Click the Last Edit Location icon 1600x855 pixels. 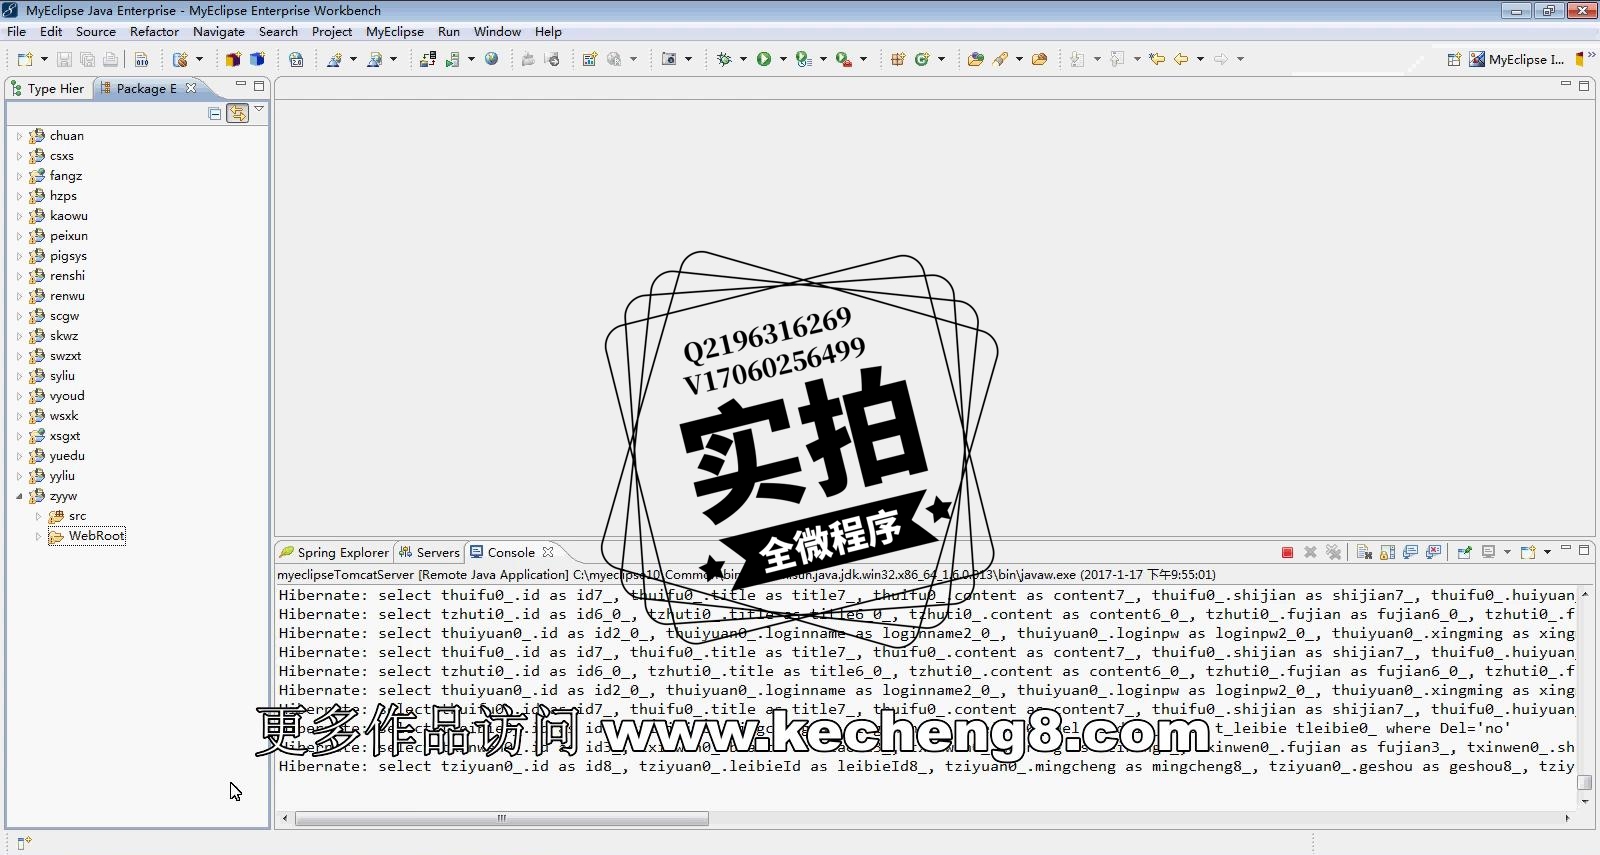[x=1157, y=59]
